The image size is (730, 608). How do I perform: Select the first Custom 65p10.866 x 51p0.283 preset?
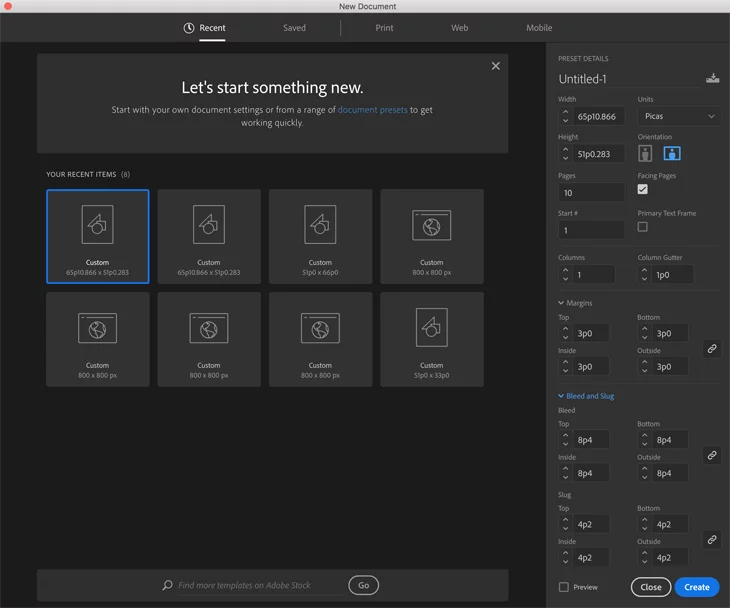coord(98,236)
